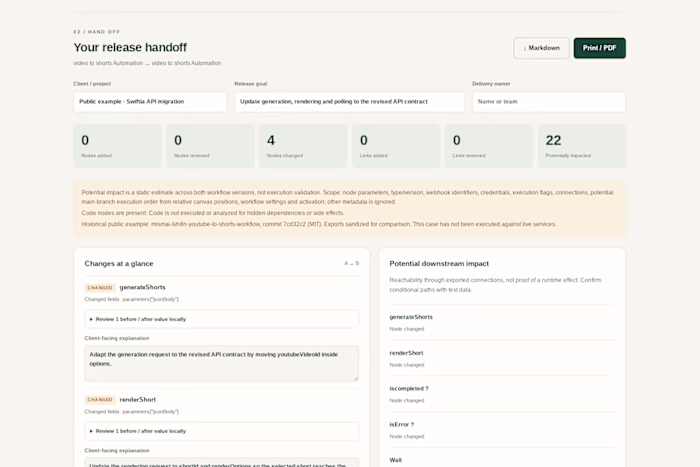The width and height of the screenshot is (700, 467).
Task: Select the Potentially impacted stat card
Action: click(582, 146)
